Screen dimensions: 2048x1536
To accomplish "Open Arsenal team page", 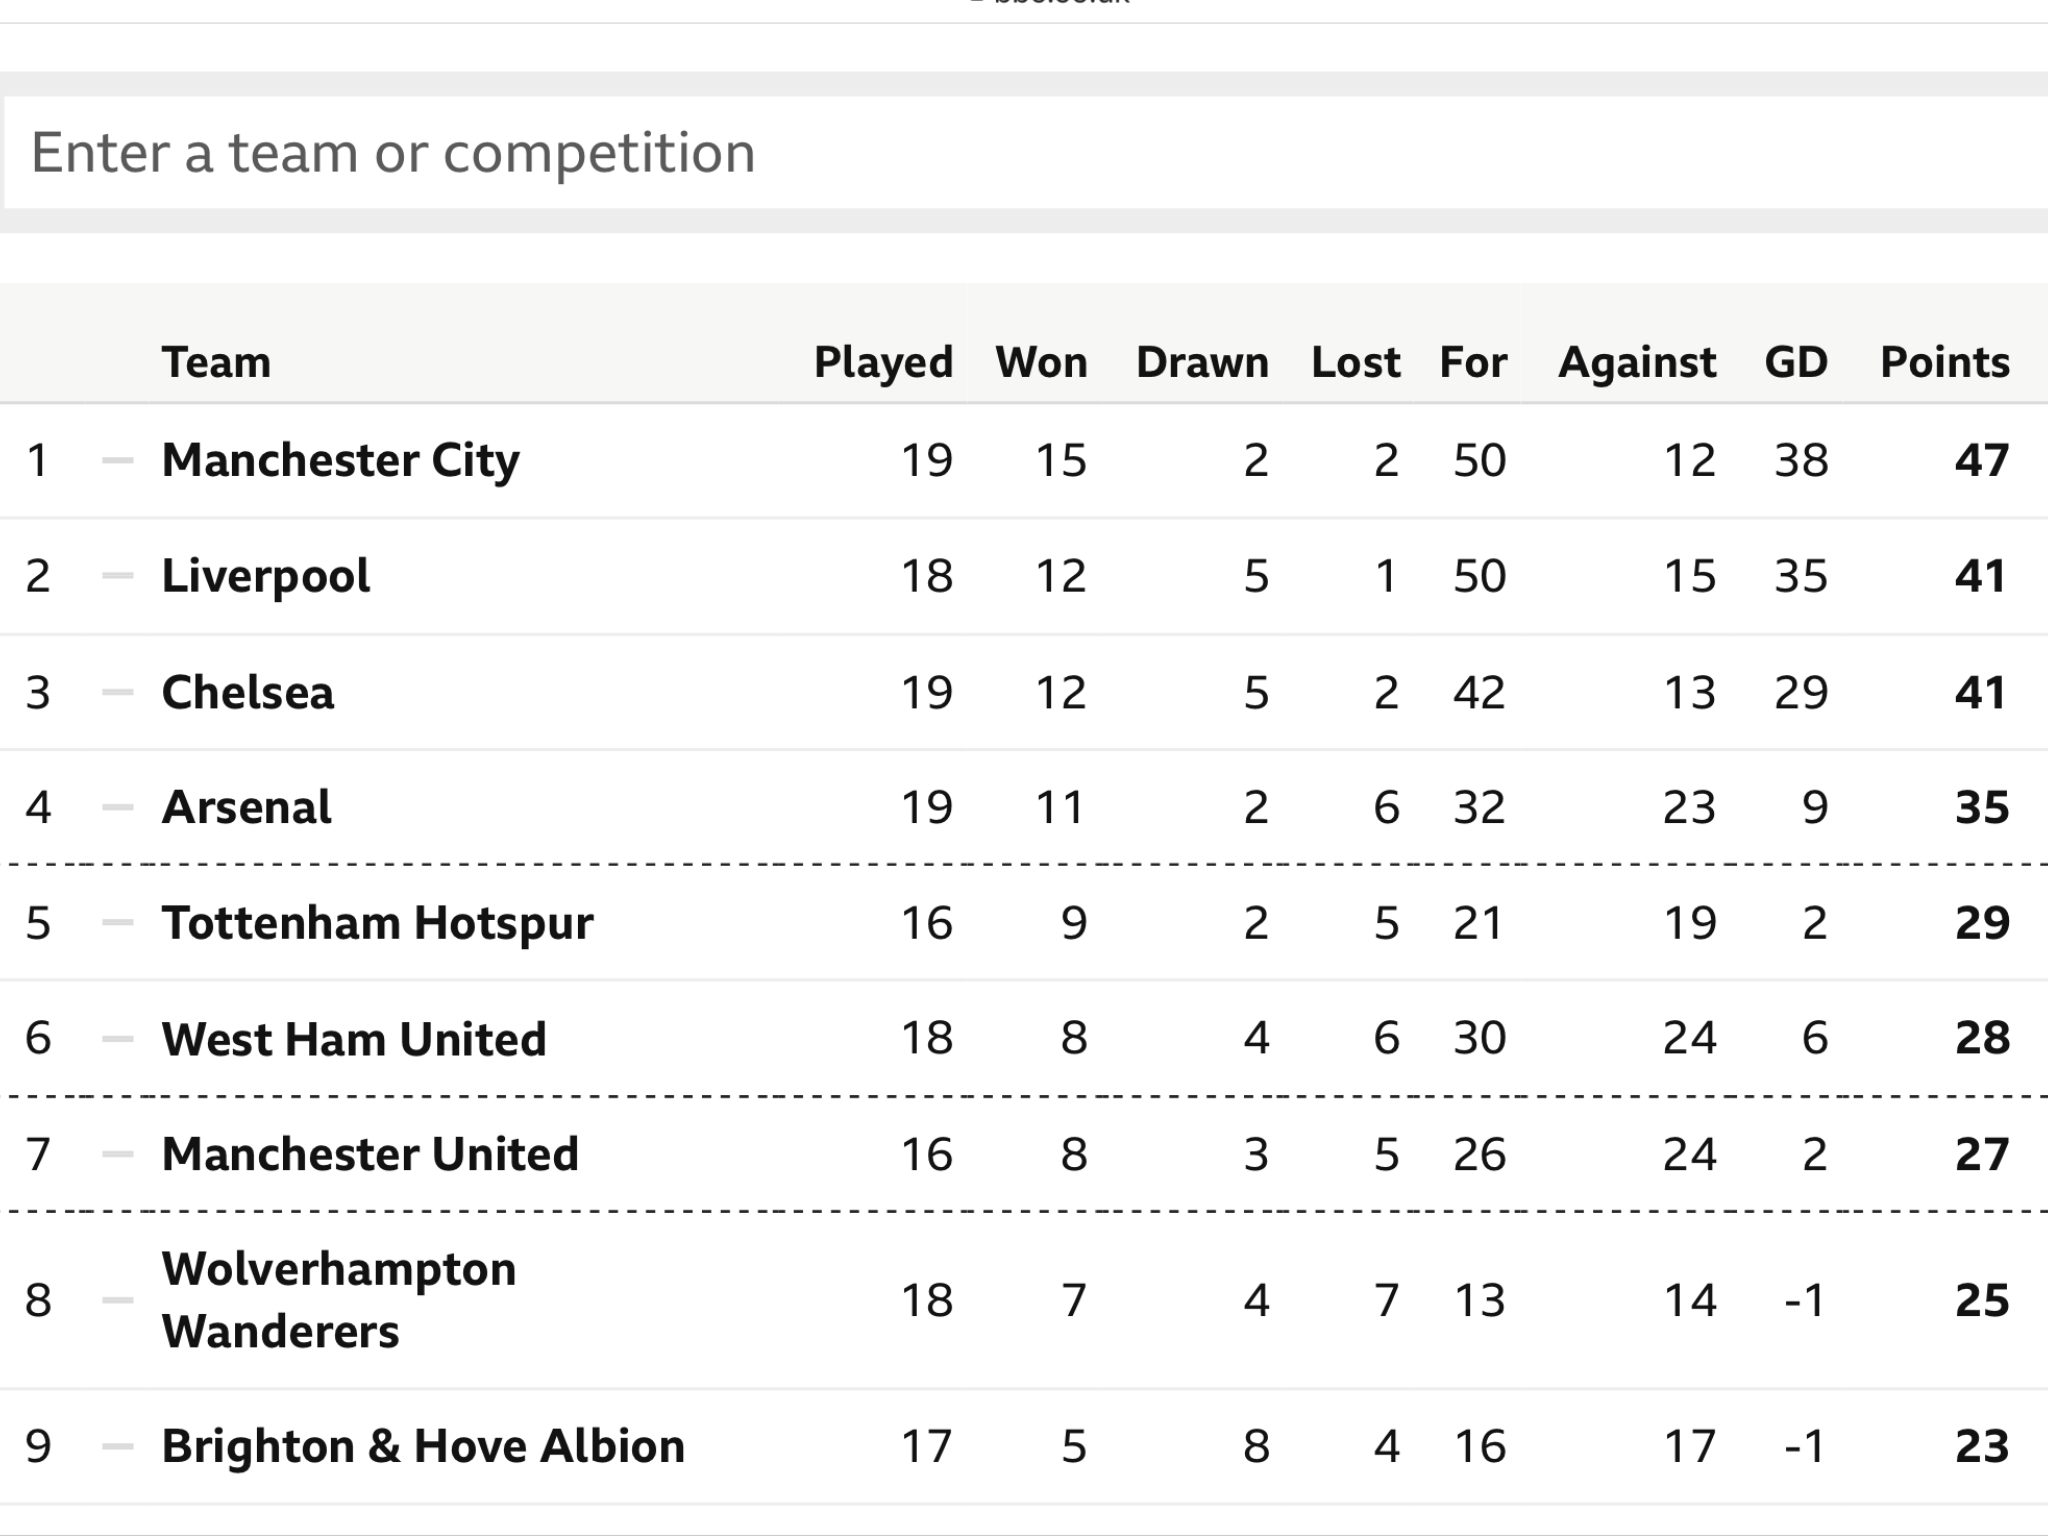I will pos(246,807).
